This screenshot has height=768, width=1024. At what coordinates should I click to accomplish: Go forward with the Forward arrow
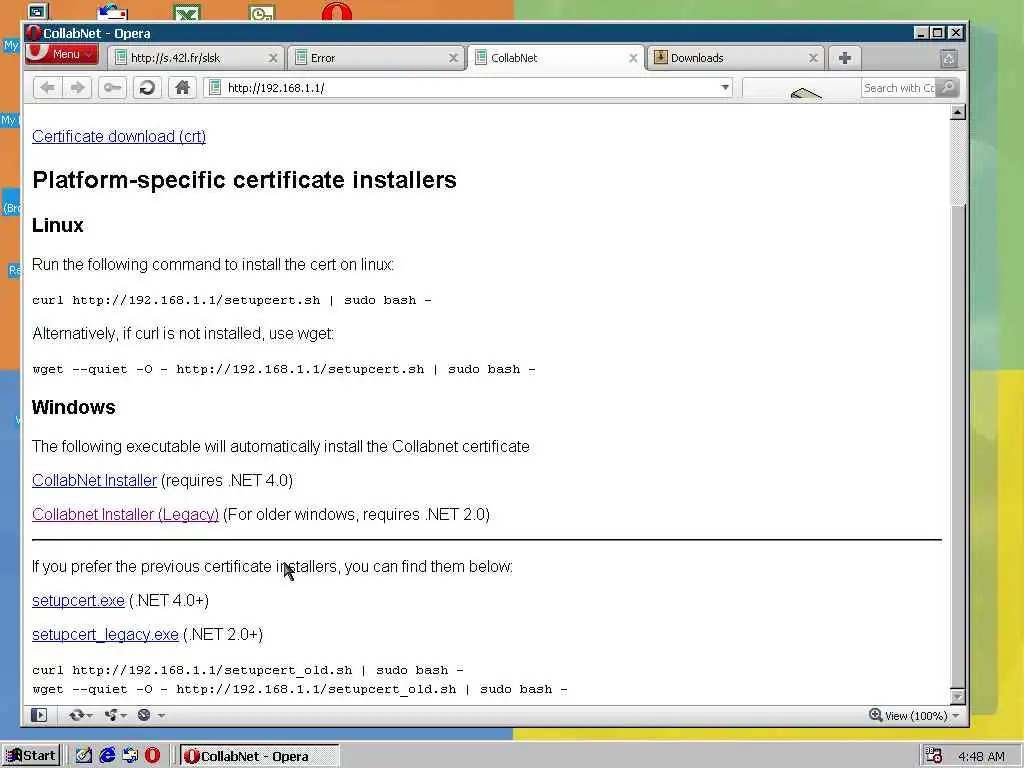point(77,88)
